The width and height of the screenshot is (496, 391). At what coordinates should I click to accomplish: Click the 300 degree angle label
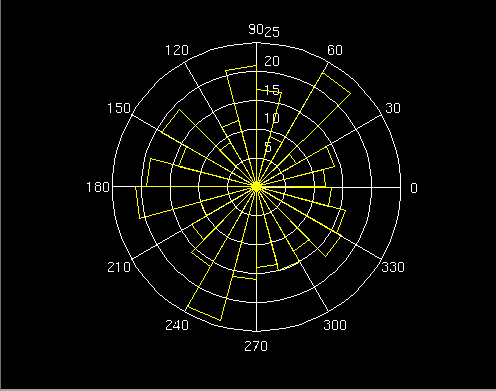pyautogui.click(x=335, y=325)
